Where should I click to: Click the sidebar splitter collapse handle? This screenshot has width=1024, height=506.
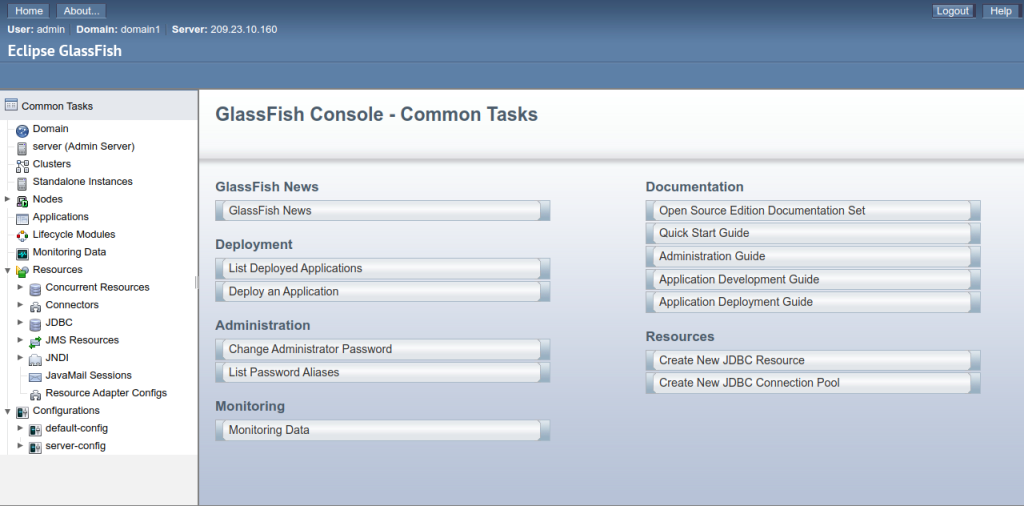(197, 282)
